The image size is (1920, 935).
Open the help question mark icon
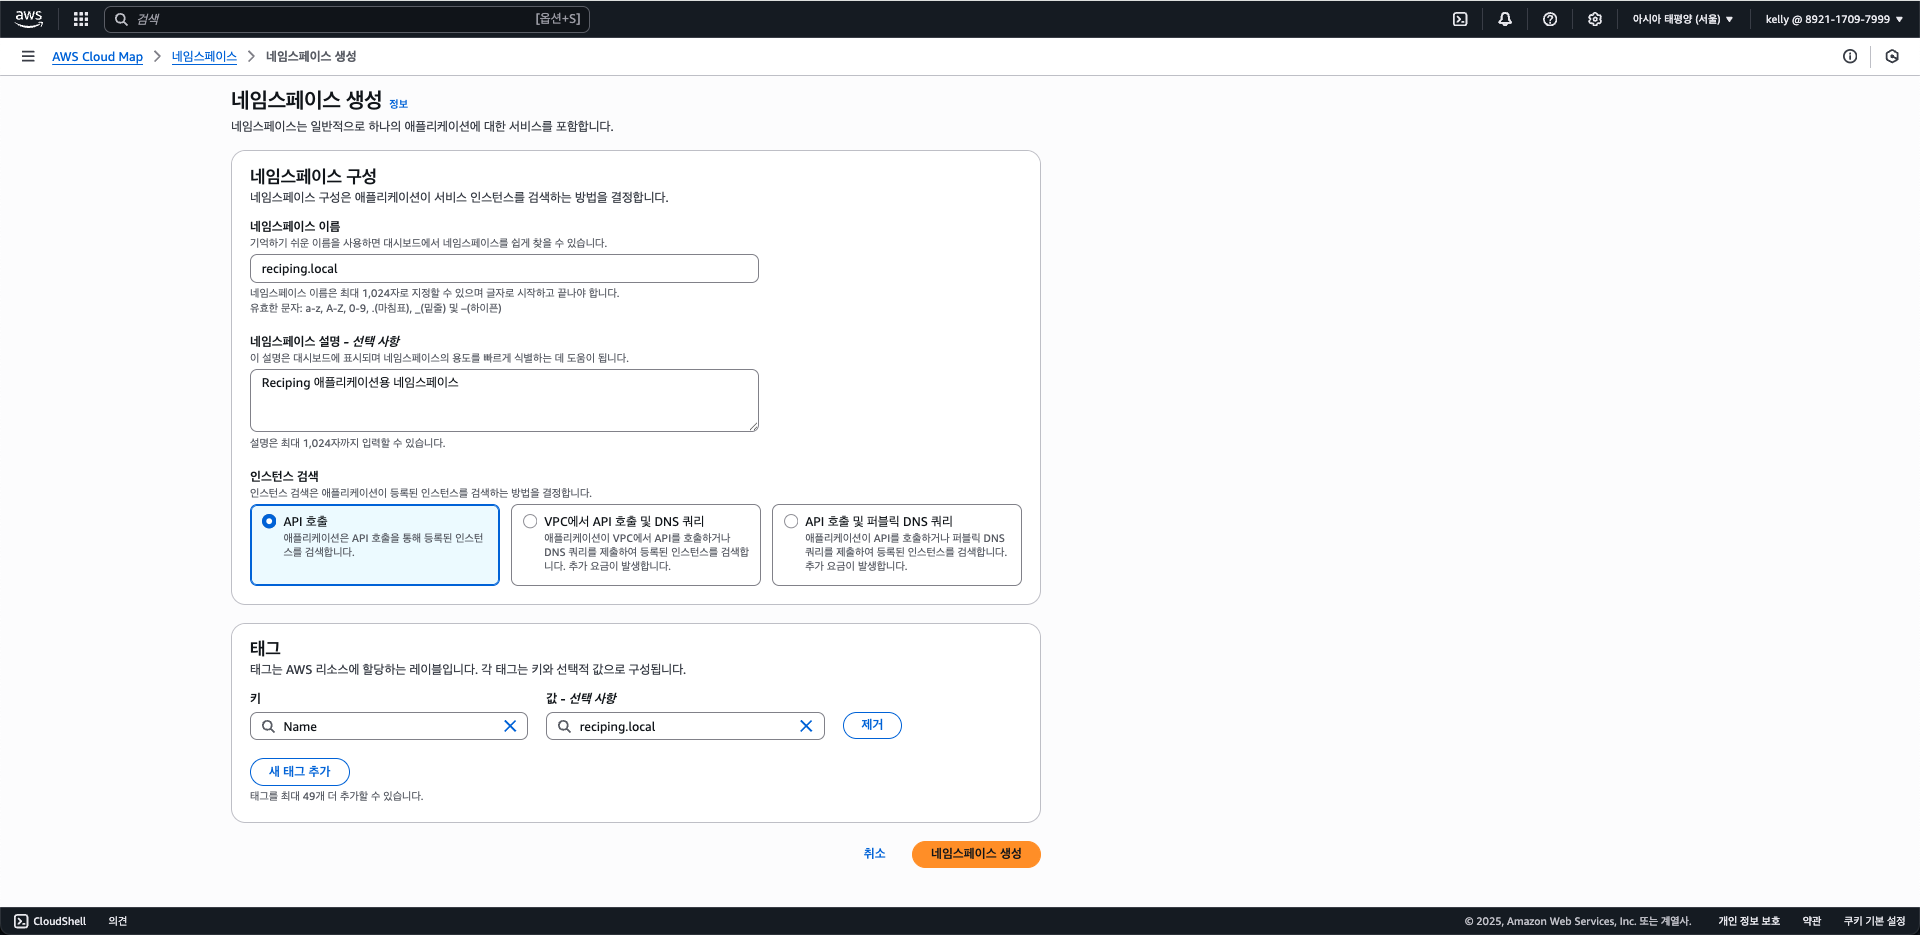click(1550, 19)
